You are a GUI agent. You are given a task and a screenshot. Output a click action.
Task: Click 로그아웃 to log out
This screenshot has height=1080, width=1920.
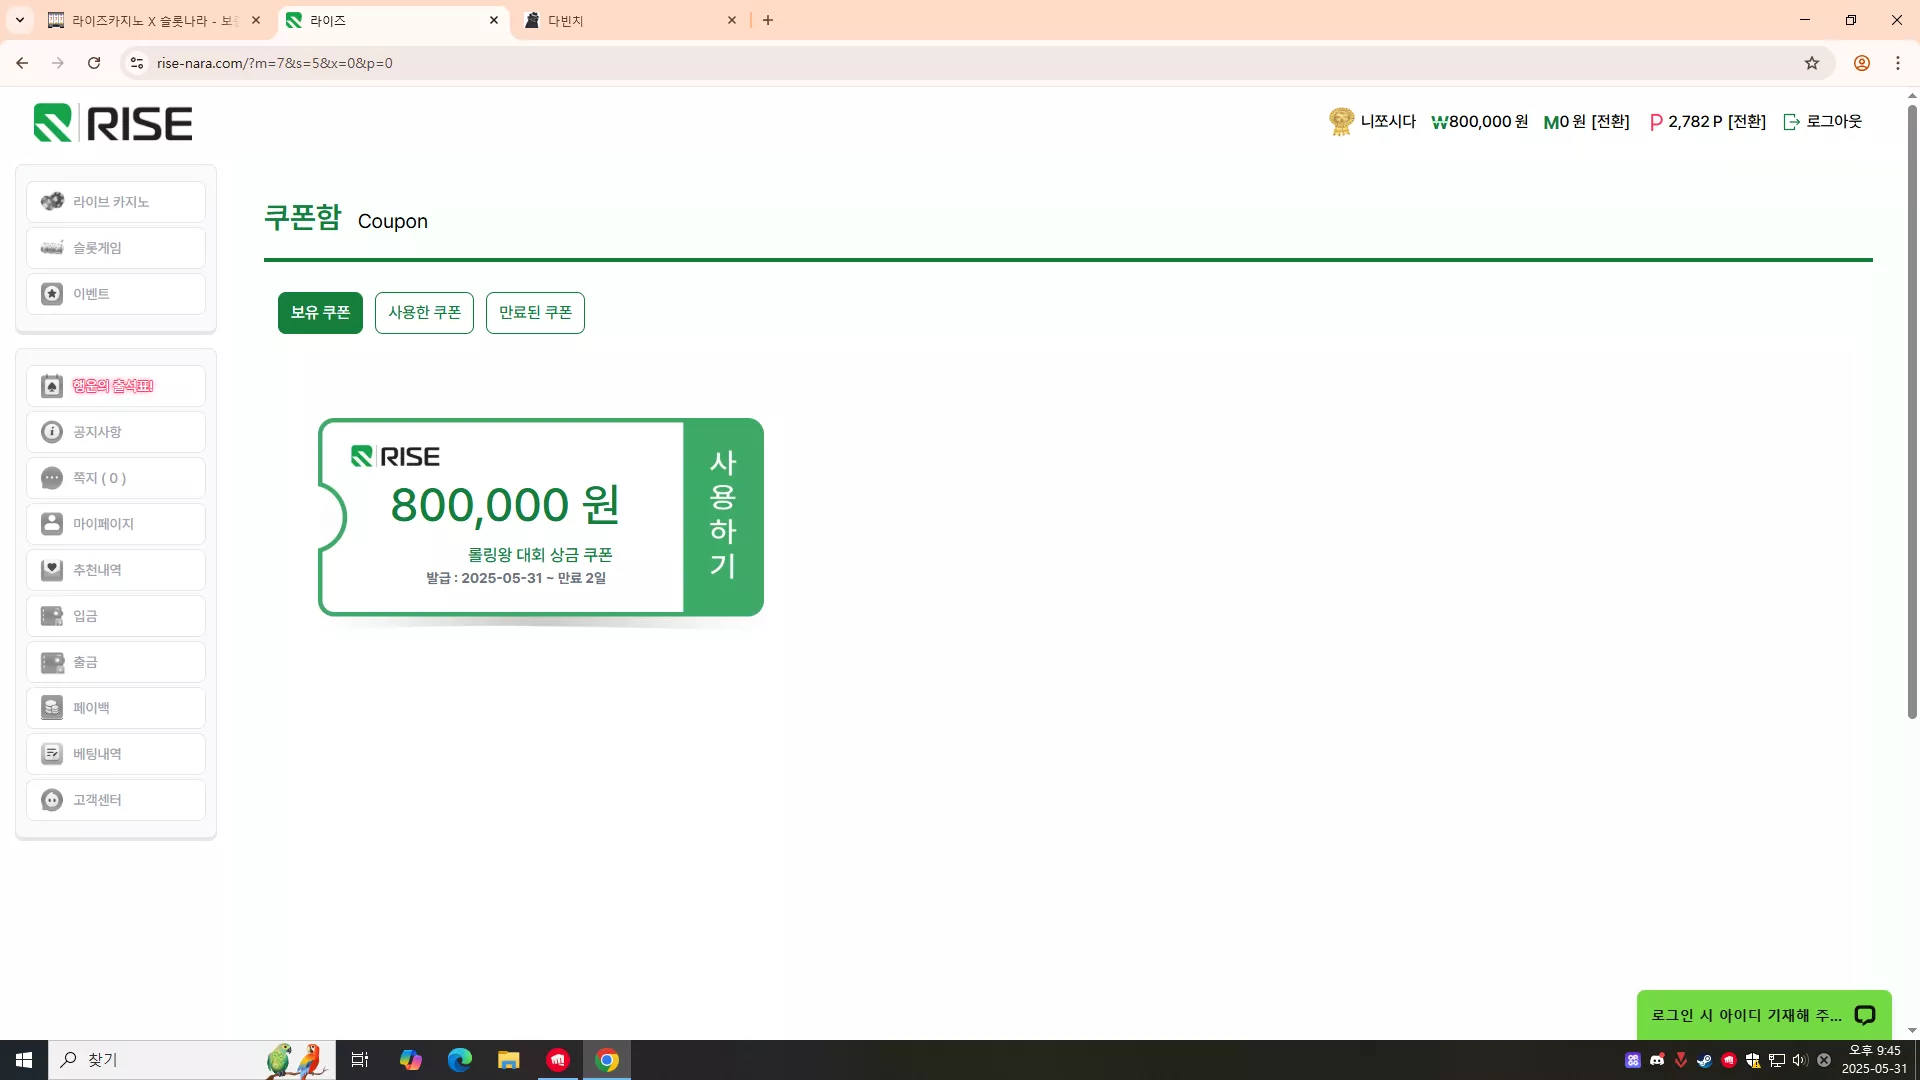(1823, 122)
